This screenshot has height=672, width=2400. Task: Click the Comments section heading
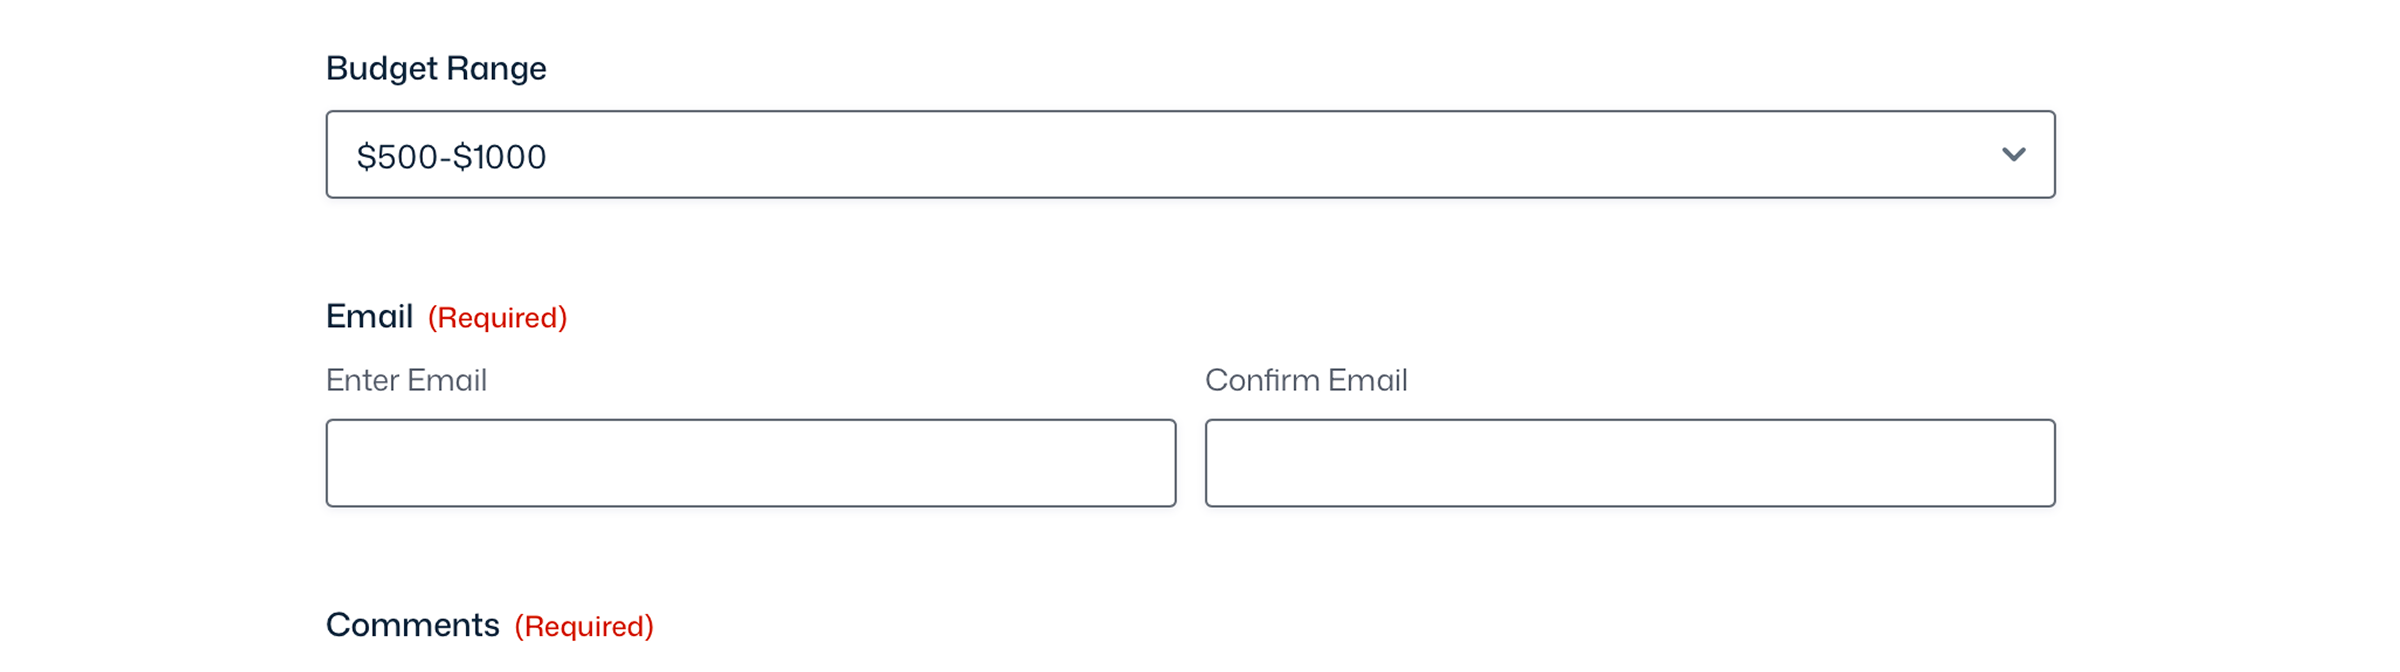[x=413, y=624]
